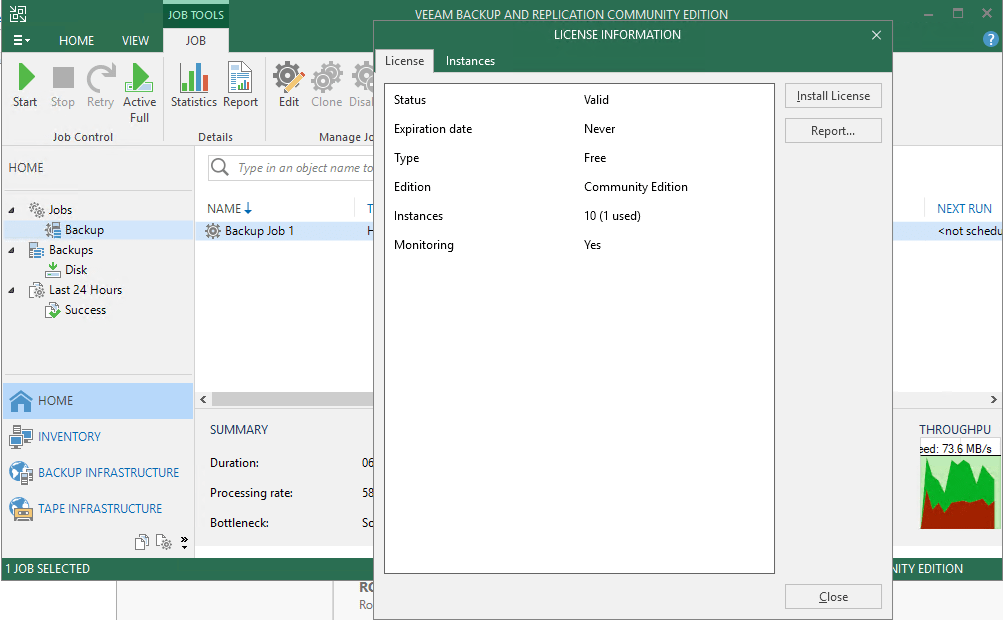Click the history gear icon at pane bottom
Image resolution: width=1003 pixels, height=620 pixels.
(164, 543)
